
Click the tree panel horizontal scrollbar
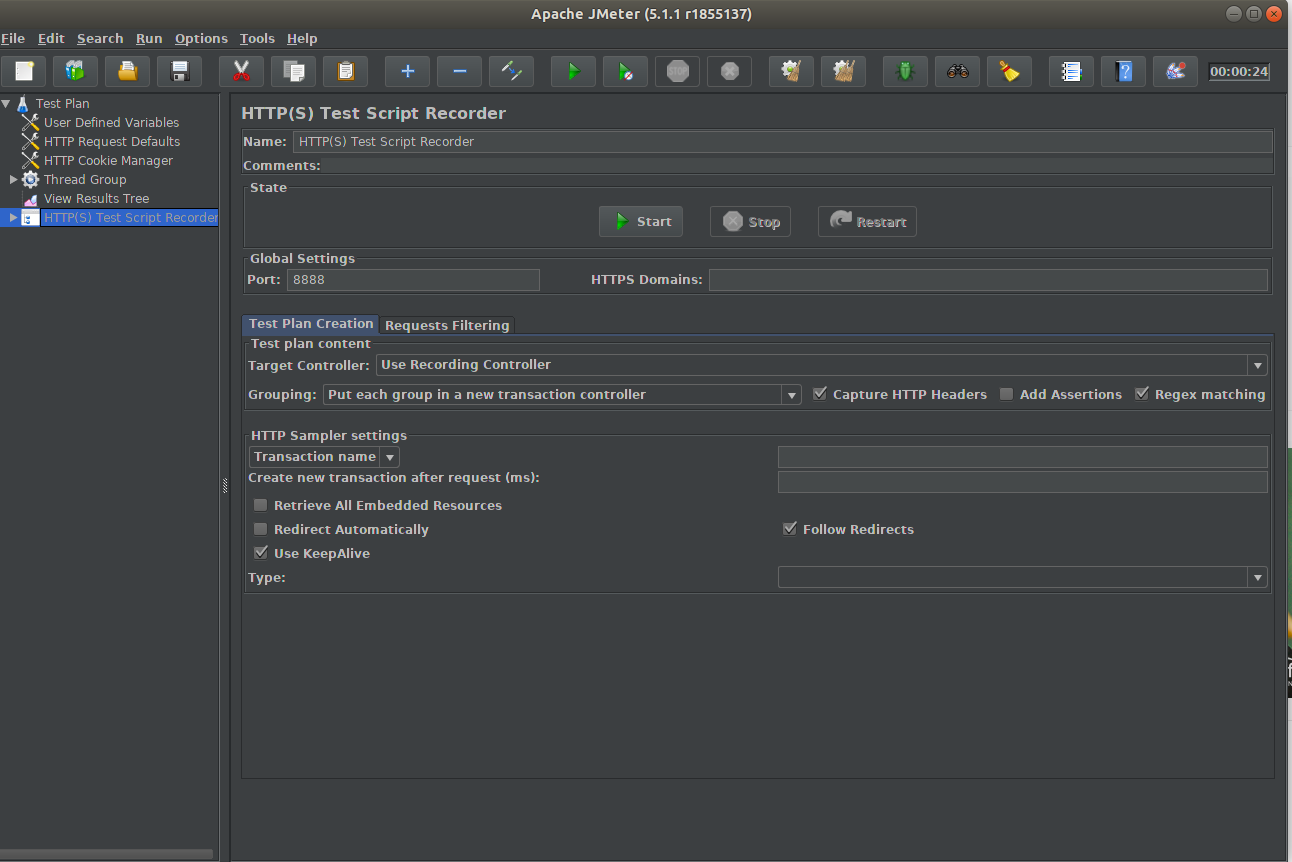(106, 854)
